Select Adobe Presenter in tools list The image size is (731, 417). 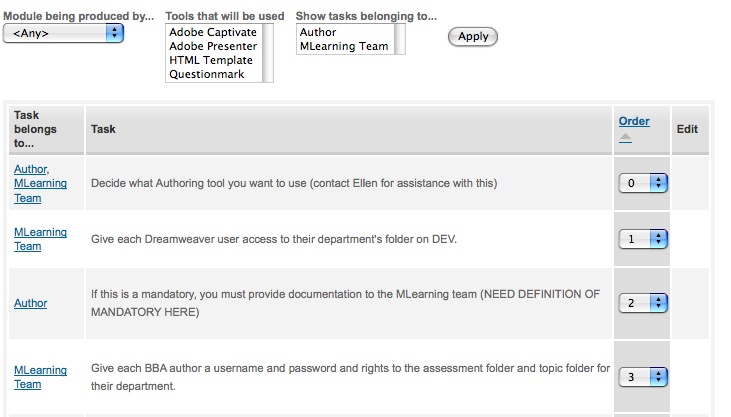214,46
